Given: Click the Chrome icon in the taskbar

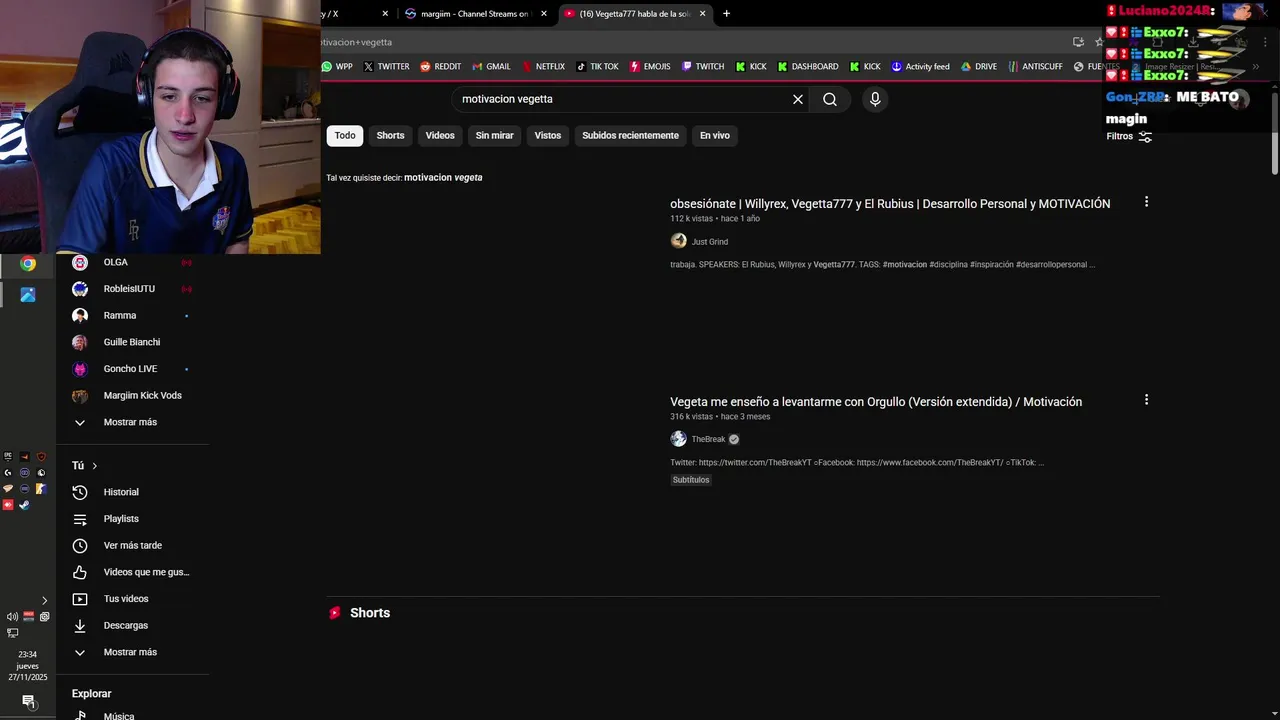Looking at the screenshot, I should pyautogui.click(x=28, y=264).
